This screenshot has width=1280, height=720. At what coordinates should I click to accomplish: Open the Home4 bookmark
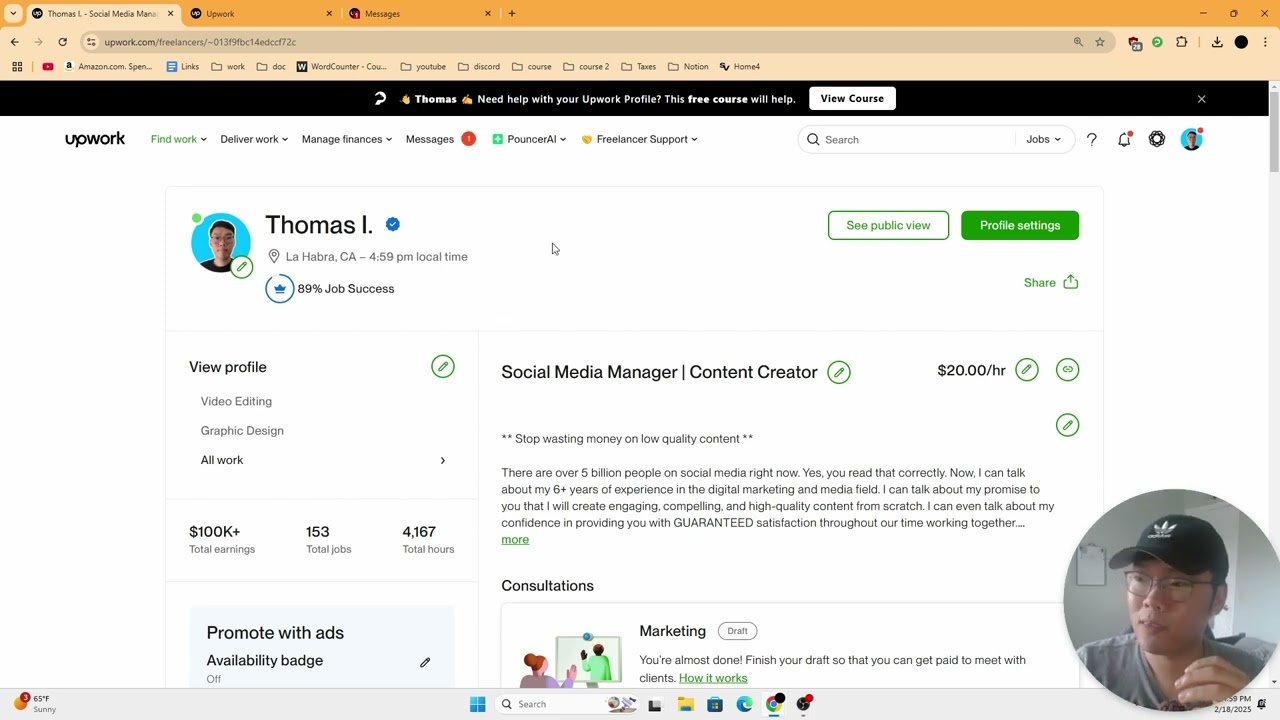point(739,67)
